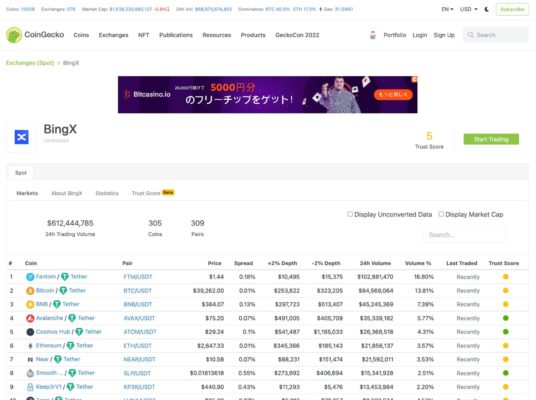This screenshot has width=536, height=400.
Task: Click the markets table Search field
Action: [464, 235]
